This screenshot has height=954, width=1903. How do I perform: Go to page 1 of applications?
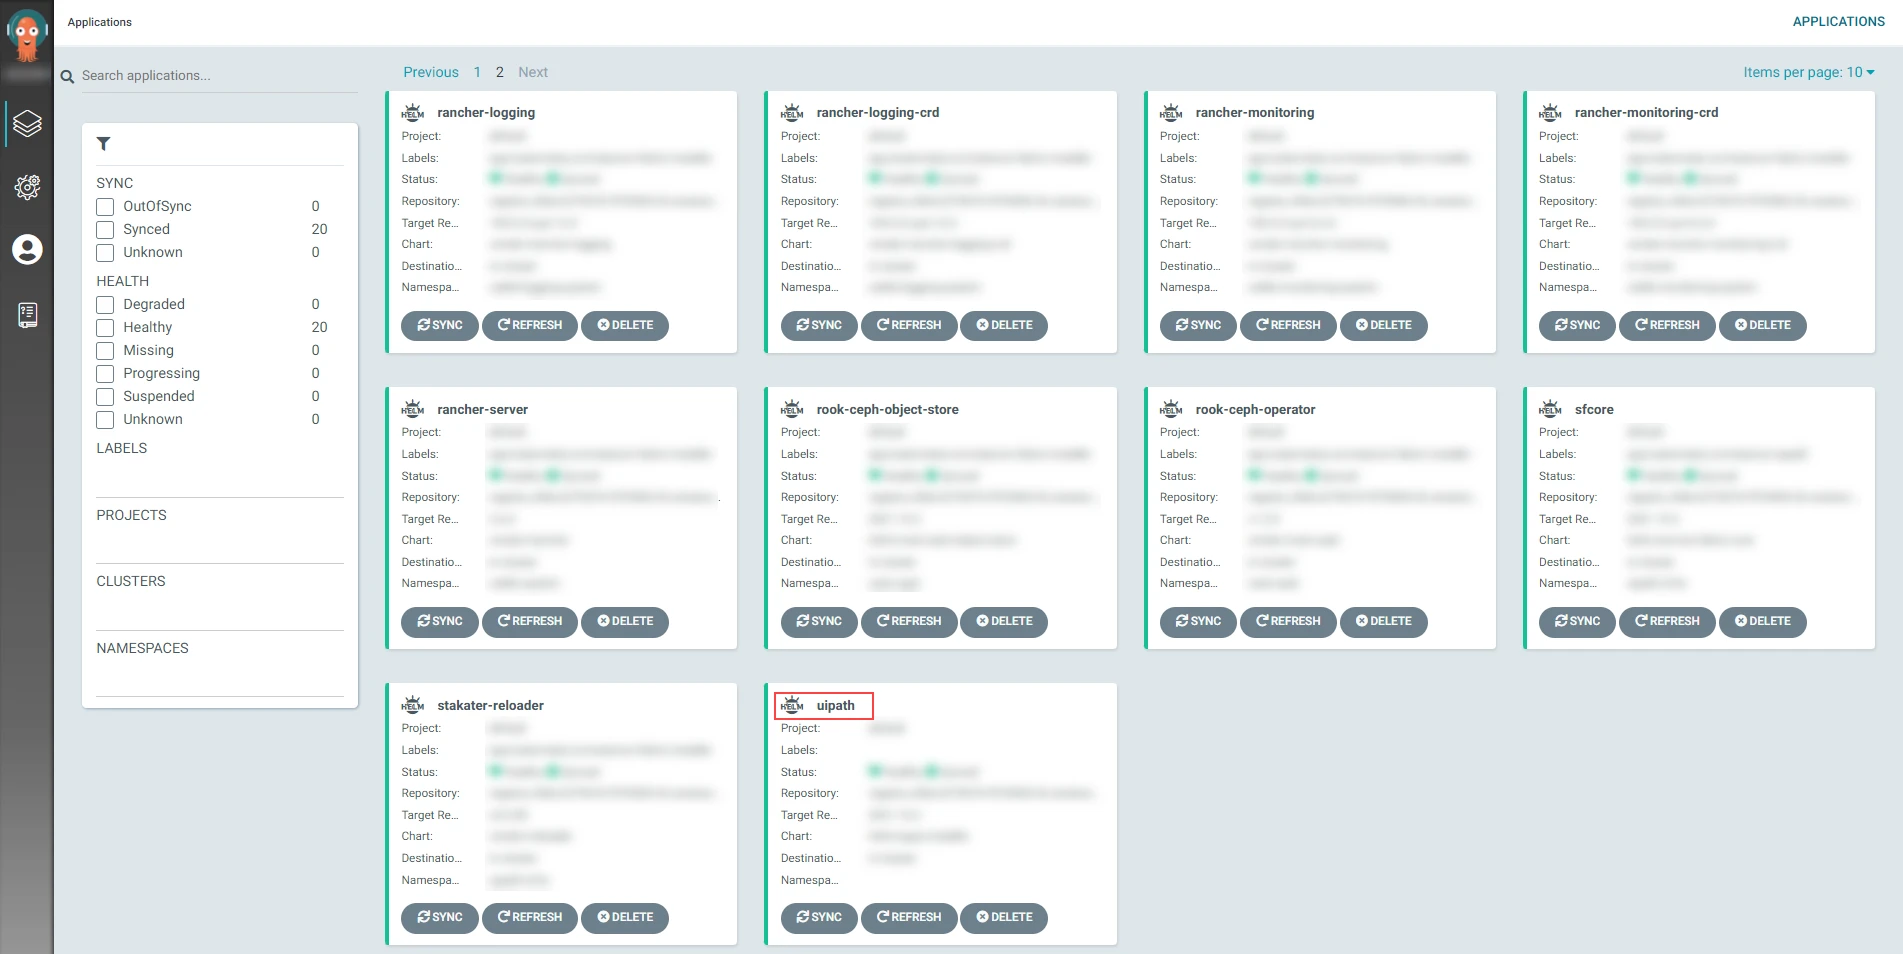click(477, 72)
